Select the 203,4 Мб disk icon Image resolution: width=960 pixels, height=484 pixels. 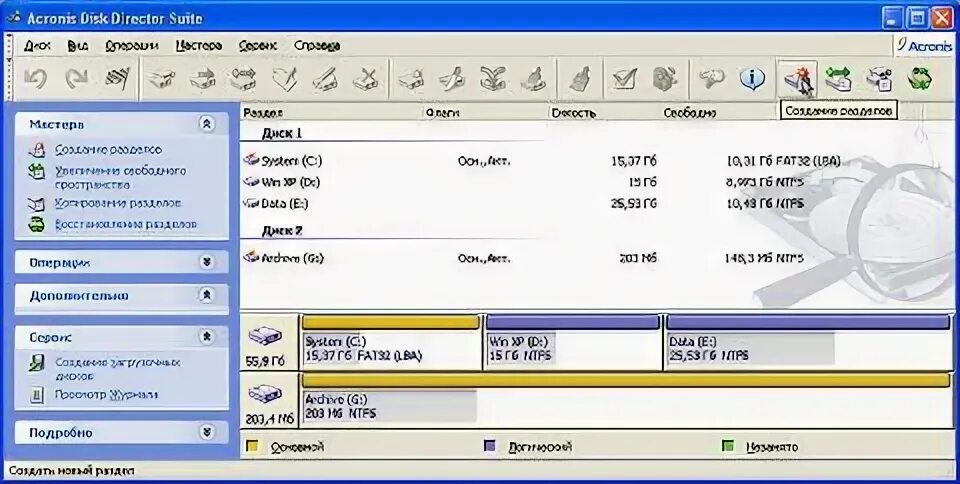[265, 393]
